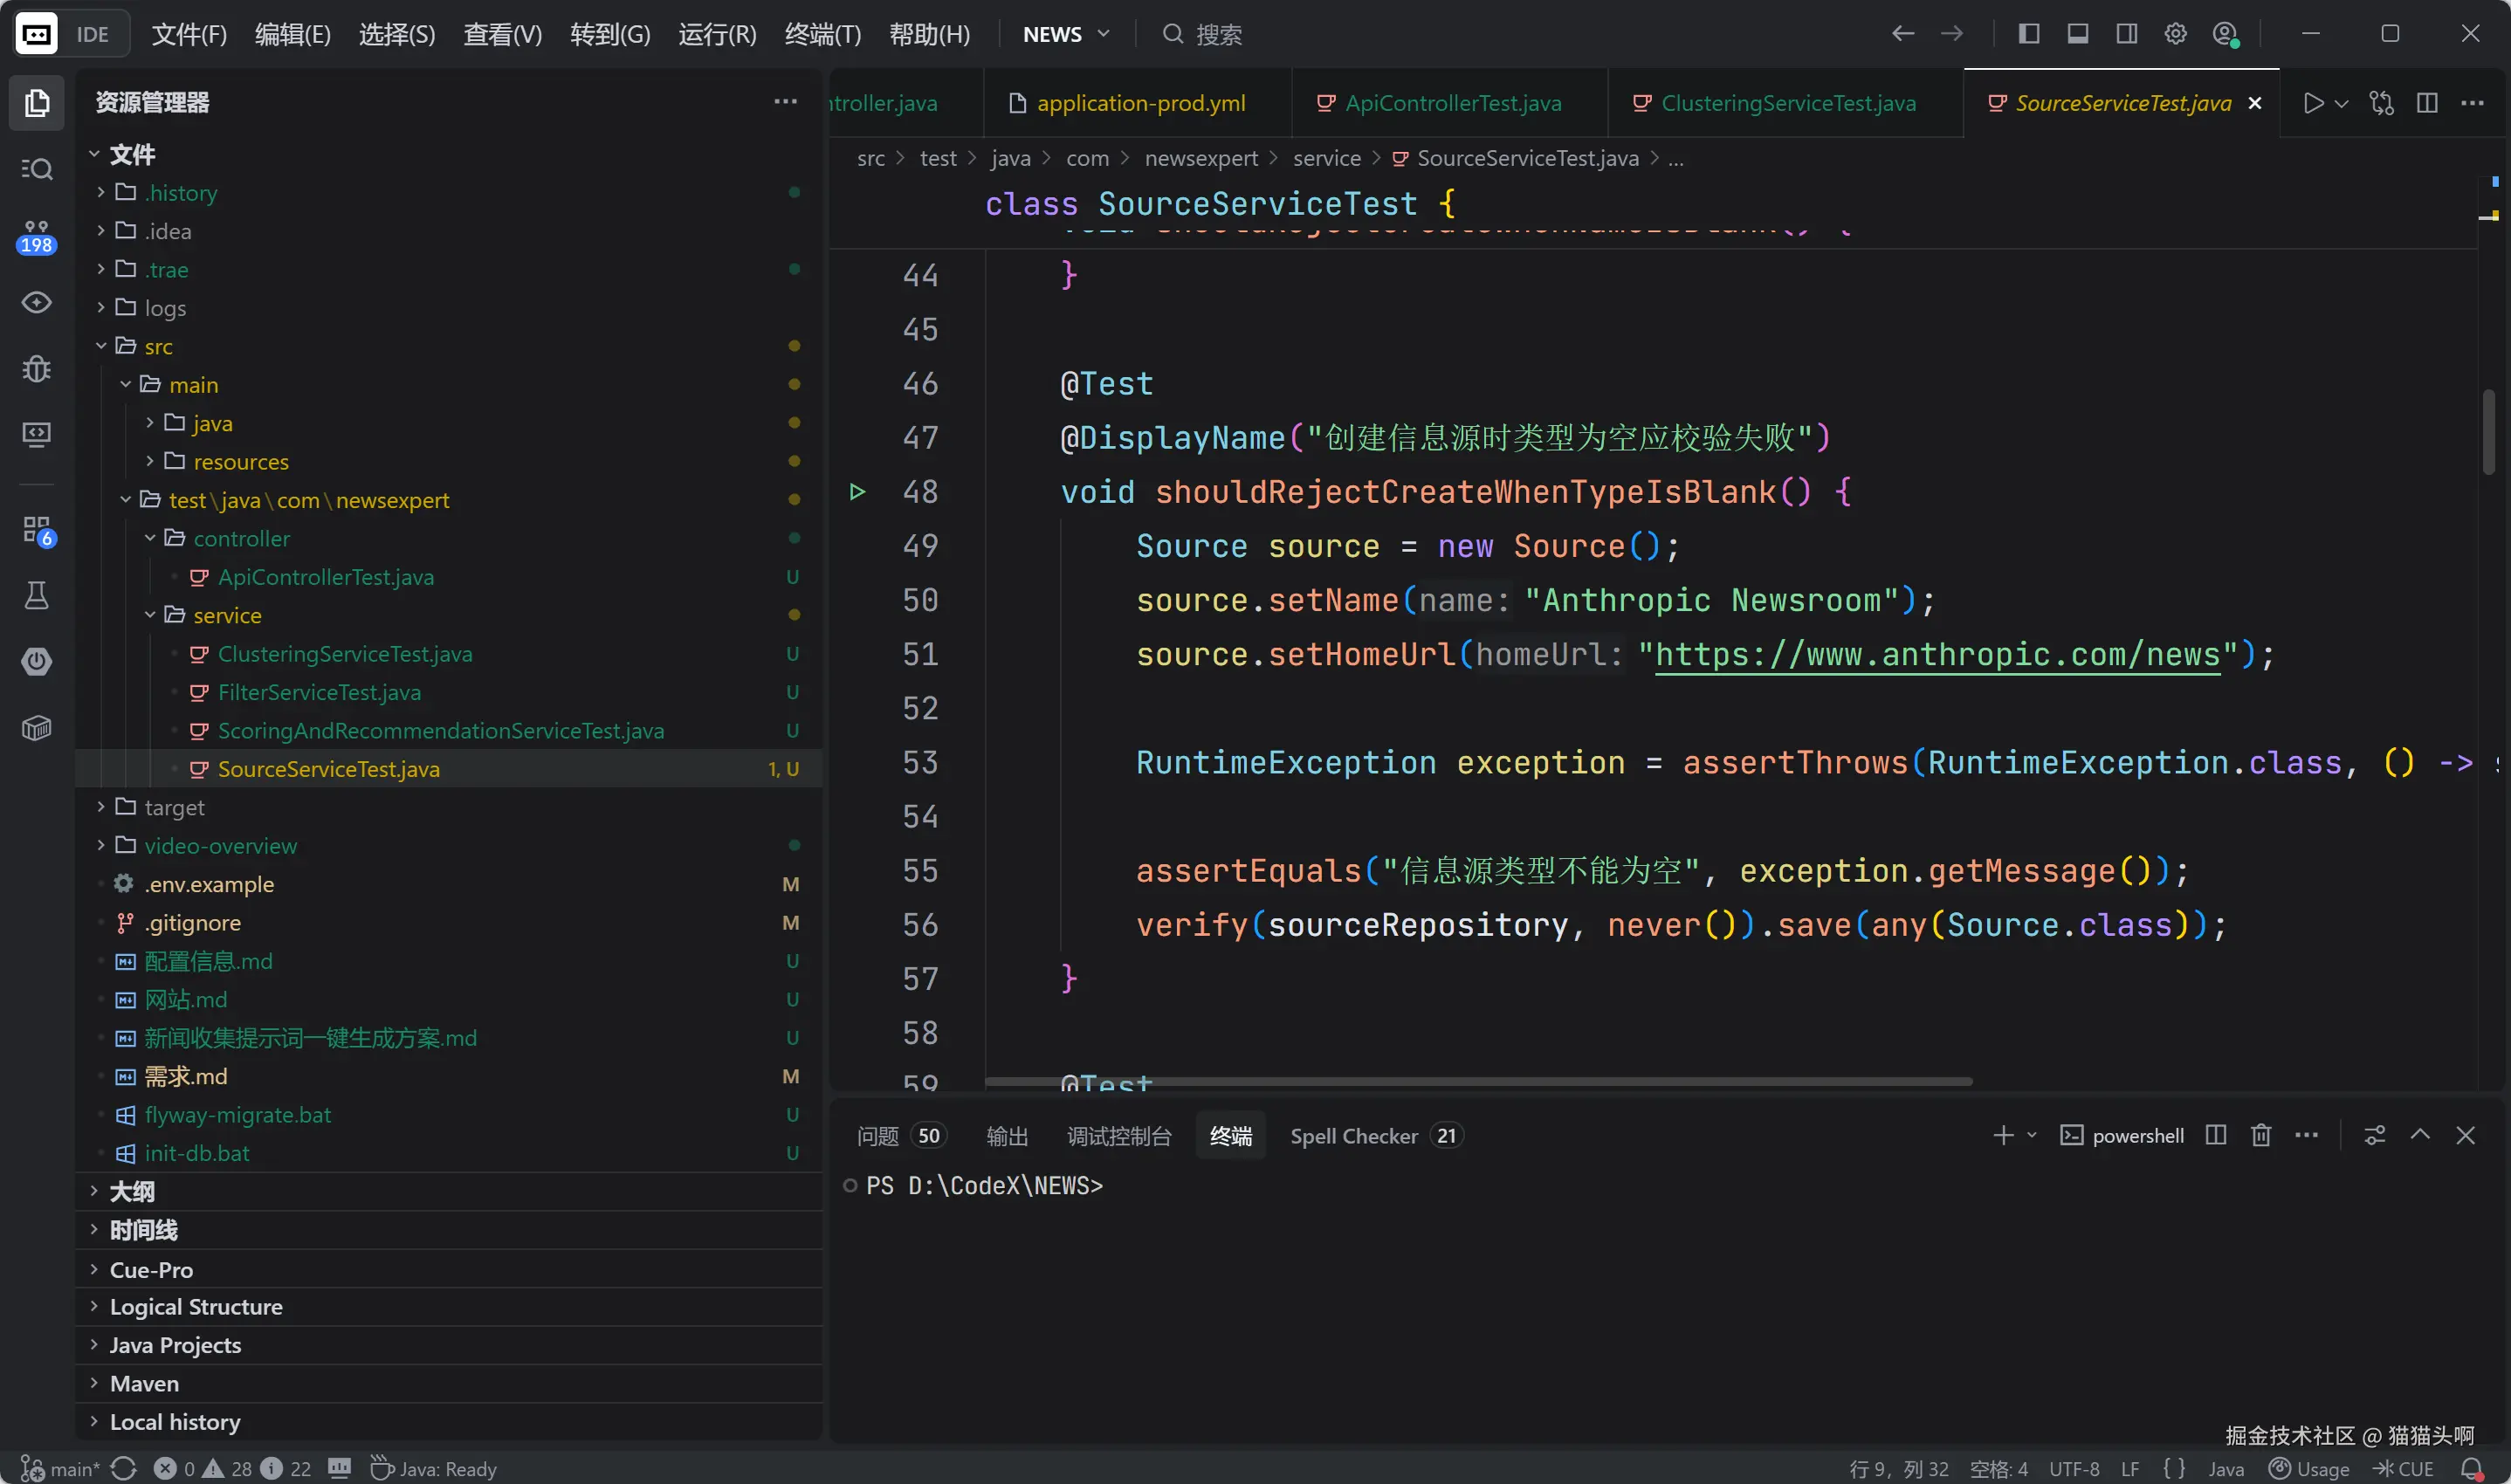Image resolution: width=2511 pixels, height=1484 pixels.
Task: Open the 文件(F) menu
Action: point(189,34)
